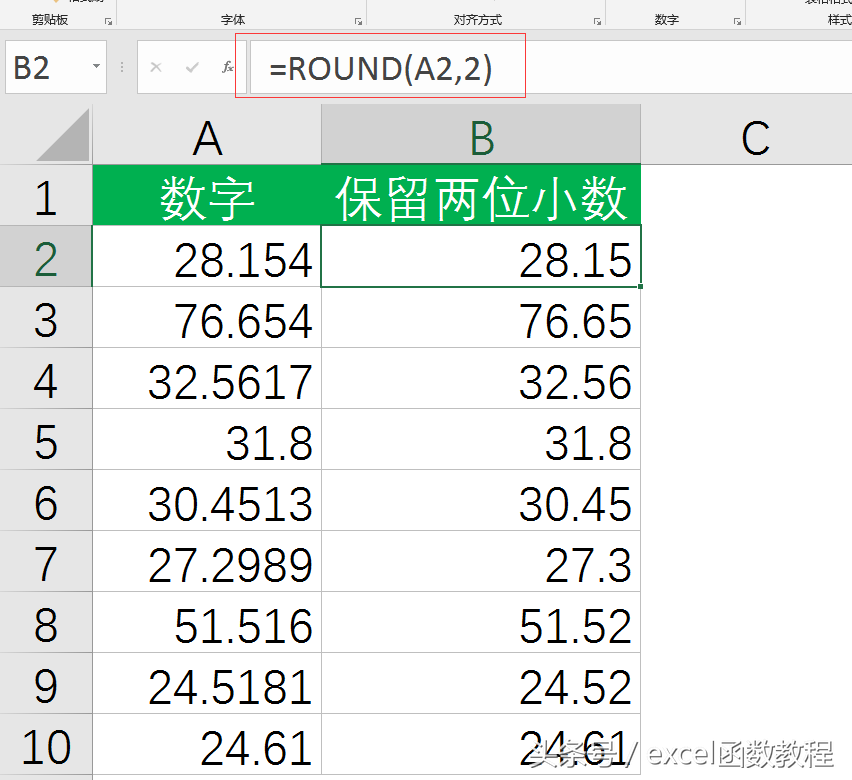The width and height of the screenshot is (852, 780).
Task: Click cell with 27.3
Action: click(481, 561)
